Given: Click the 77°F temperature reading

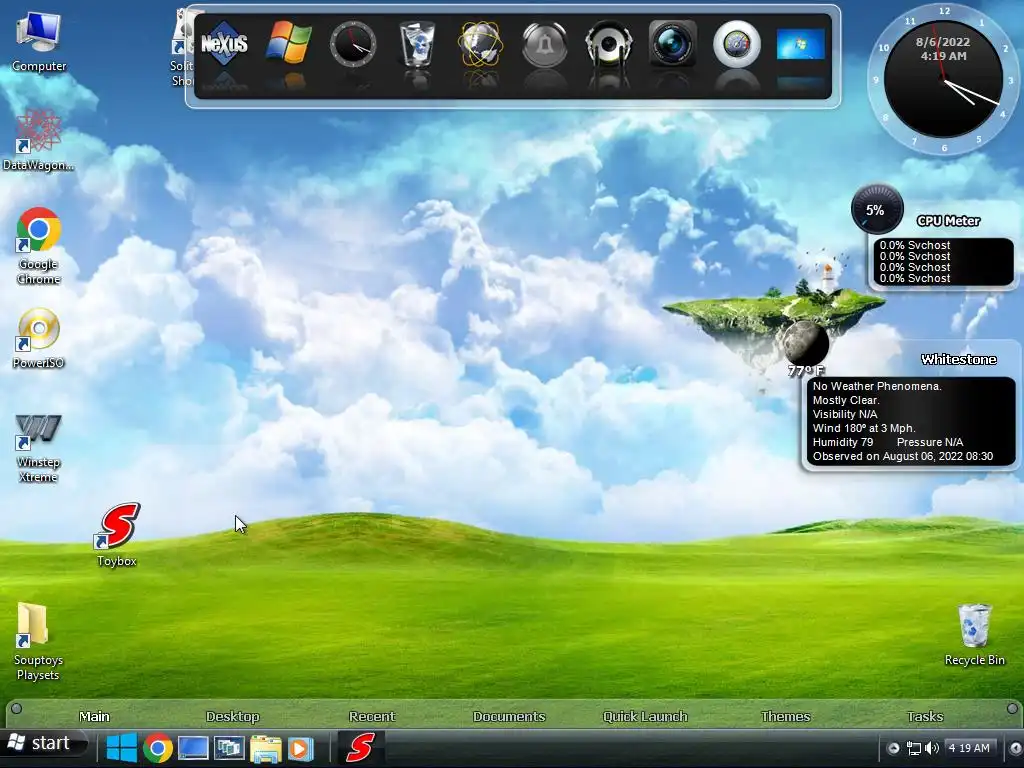Looking at the screenshot, I should coord(805,371).
